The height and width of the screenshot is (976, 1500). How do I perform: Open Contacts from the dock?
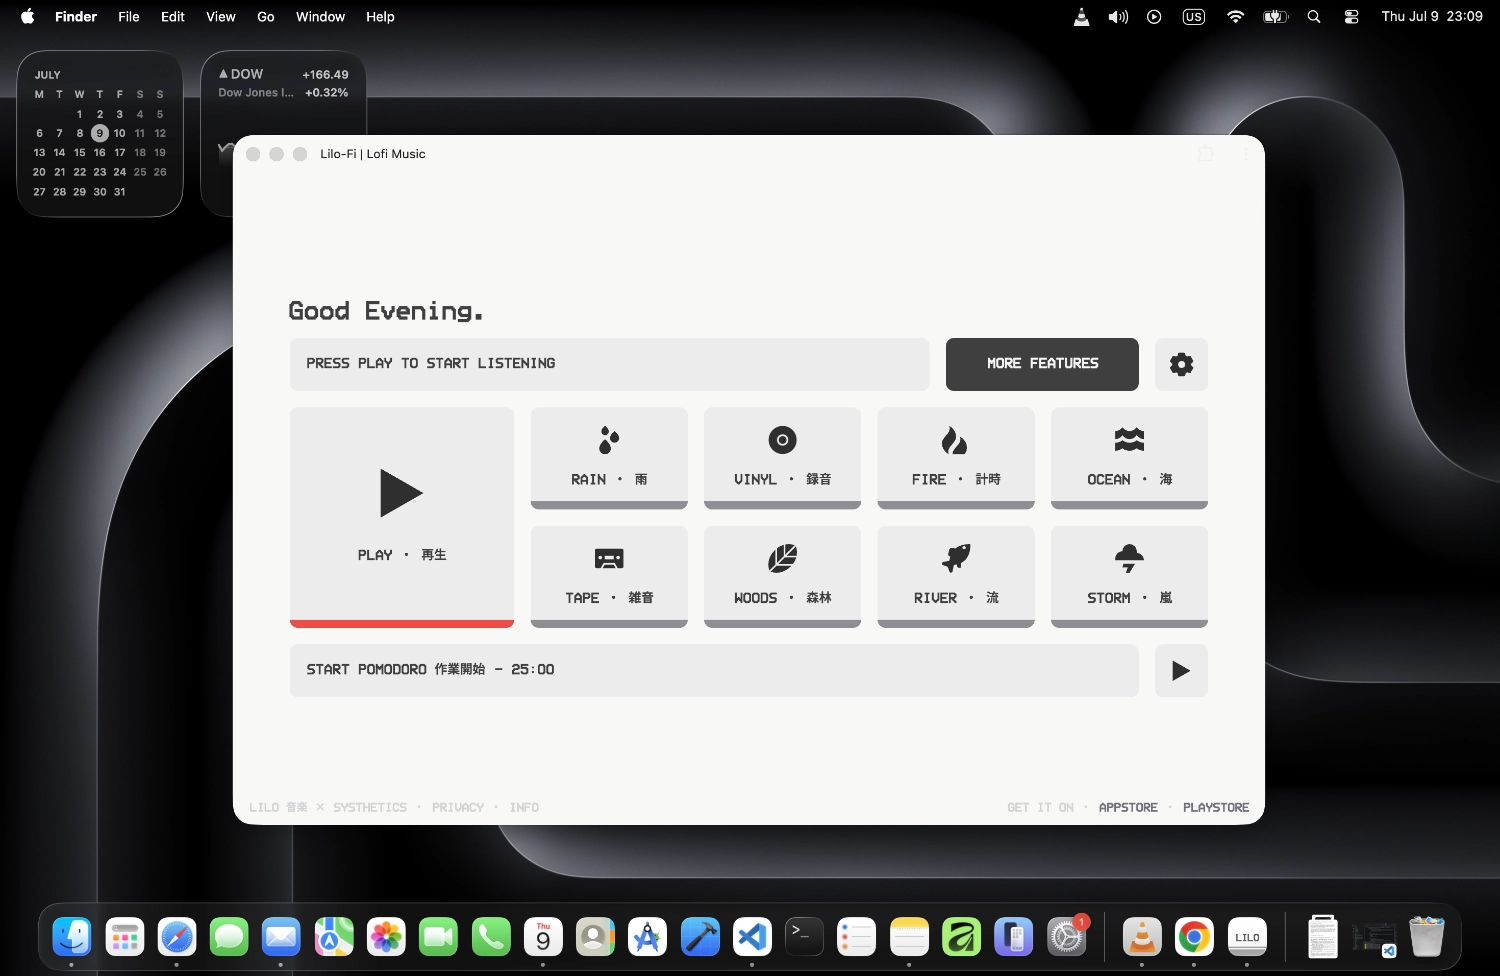click(x=595, y=937)
